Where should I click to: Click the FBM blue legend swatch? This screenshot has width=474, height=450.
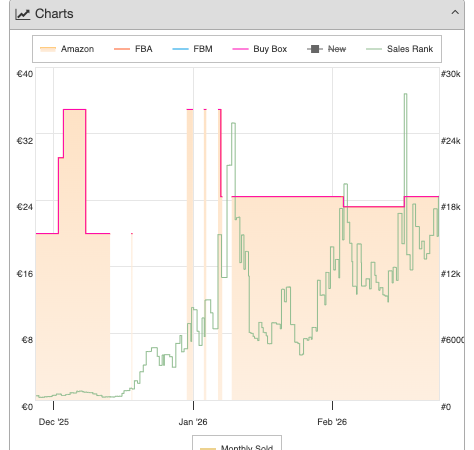[180, 49]
